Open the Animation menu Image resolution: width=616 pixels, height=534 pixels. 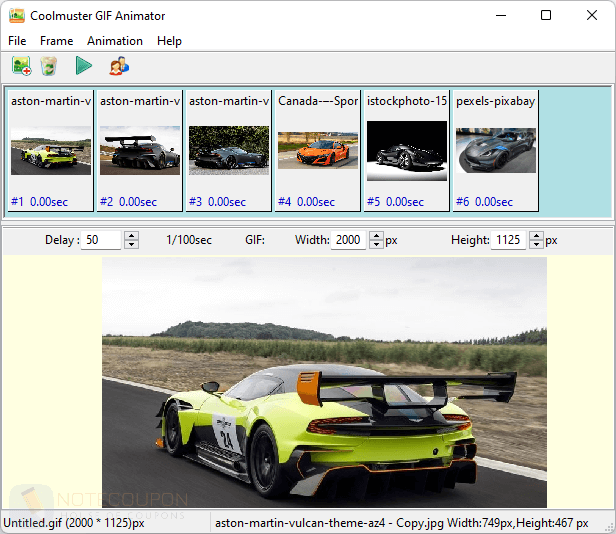point(115,41)
